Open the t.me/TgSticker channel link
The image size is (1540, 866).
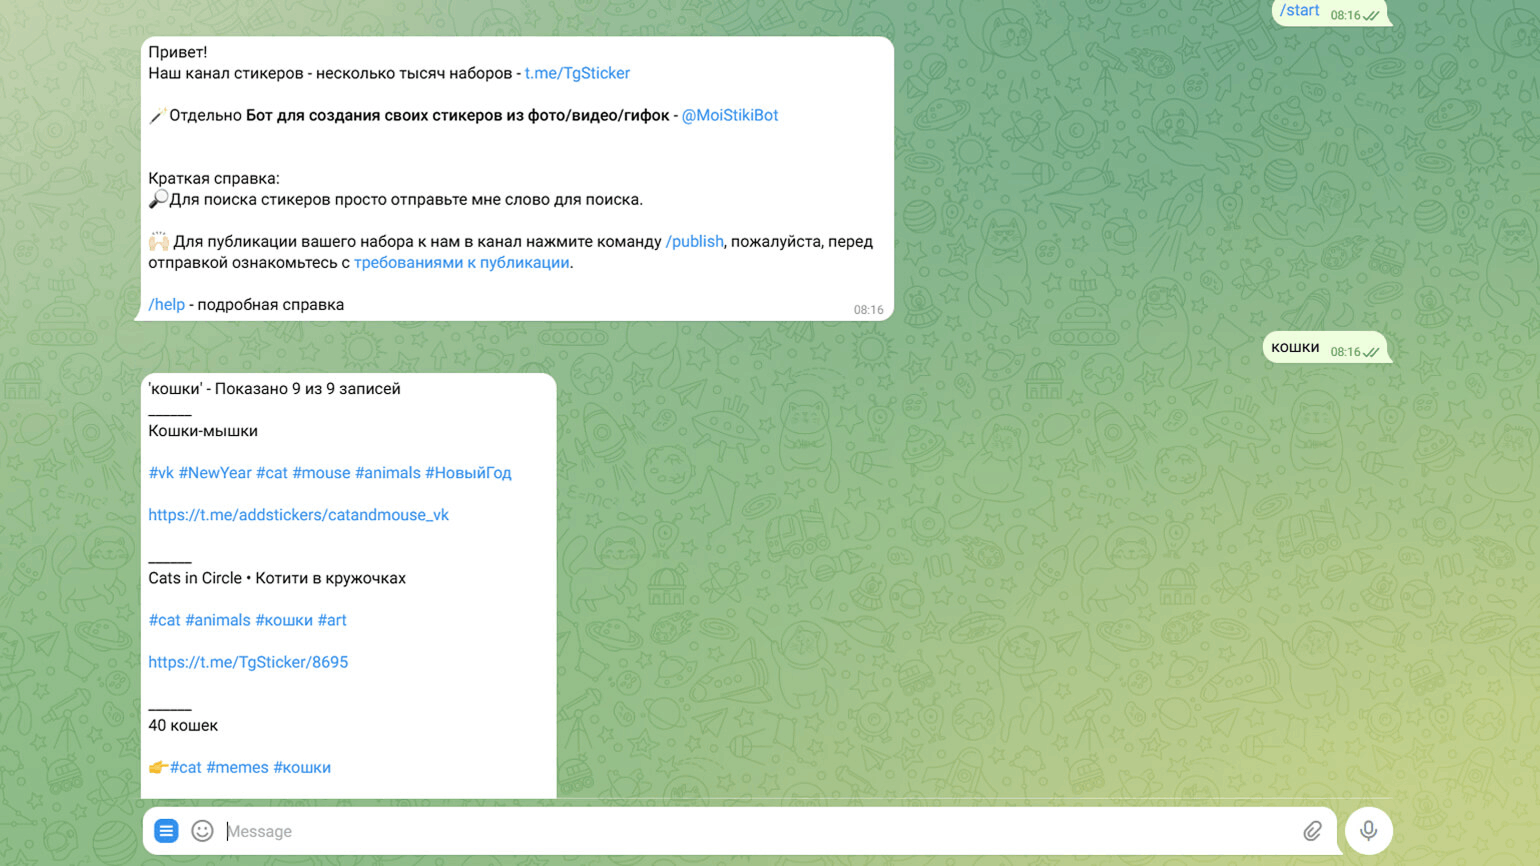pos(577,73)
